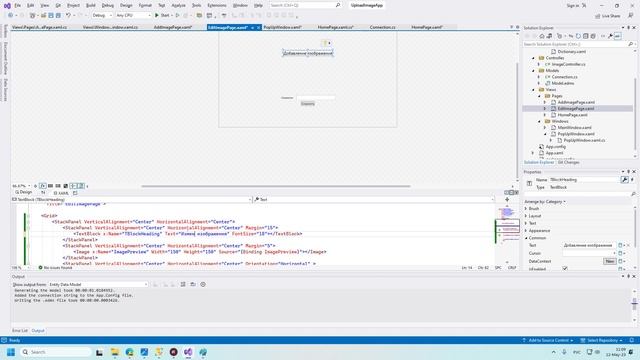
Task: Switch to the Design view tab
Action: pyautogui.click(x=24, y=192)
